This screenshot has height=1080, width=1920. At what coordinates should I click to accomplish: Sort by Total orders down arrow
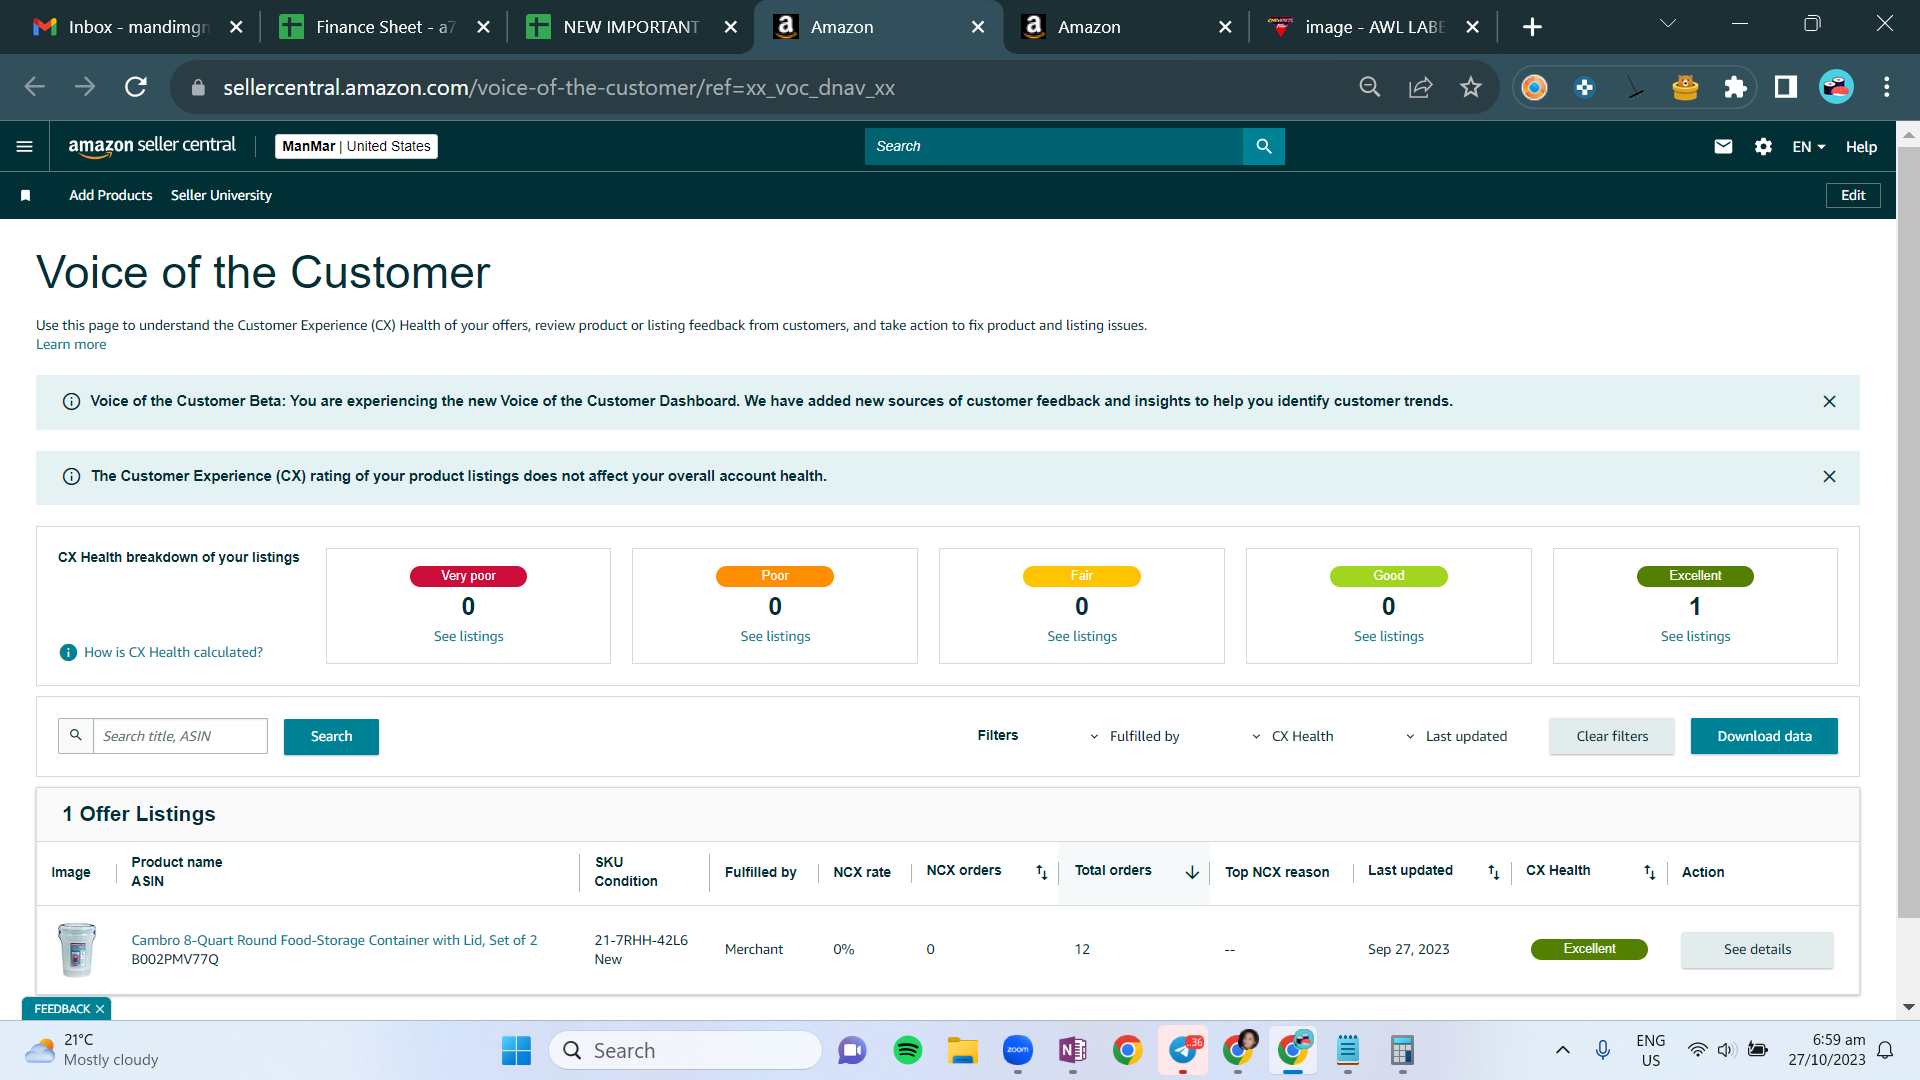click(x=1192, y=872)
